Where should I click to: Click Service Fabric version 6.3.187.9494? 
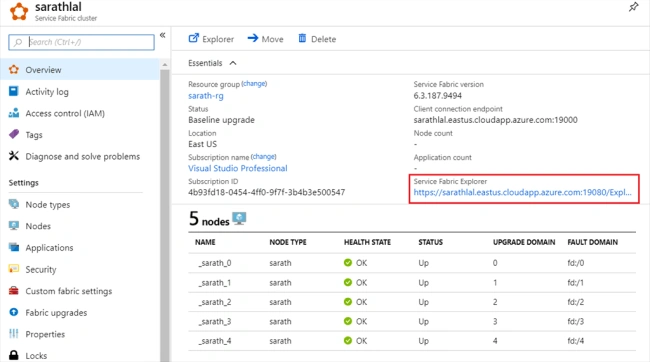coord(438,96)
